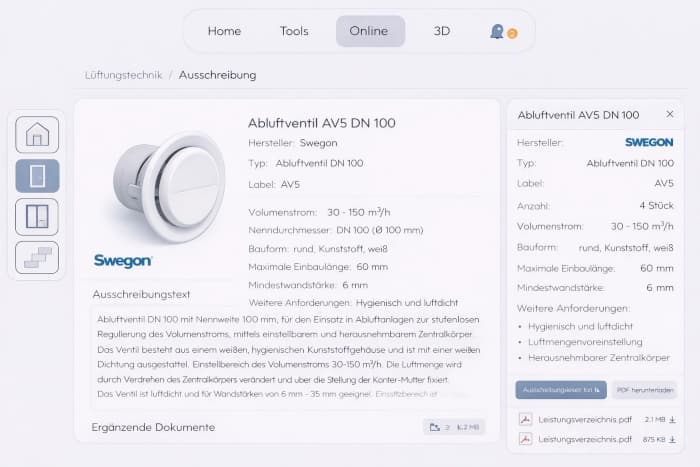This screenshot has width=700, height=467.
Task: Switch to the Tools tab
Action: click(294, 31)
